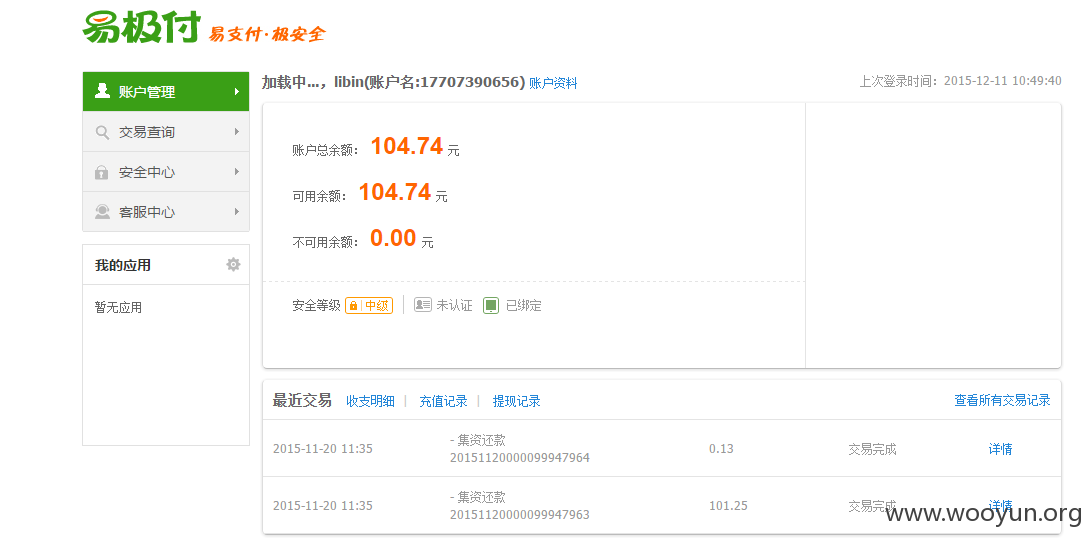Click the 未认证 status text
Viewport: 1091px width, 542px height.
[x=454, y=305]
